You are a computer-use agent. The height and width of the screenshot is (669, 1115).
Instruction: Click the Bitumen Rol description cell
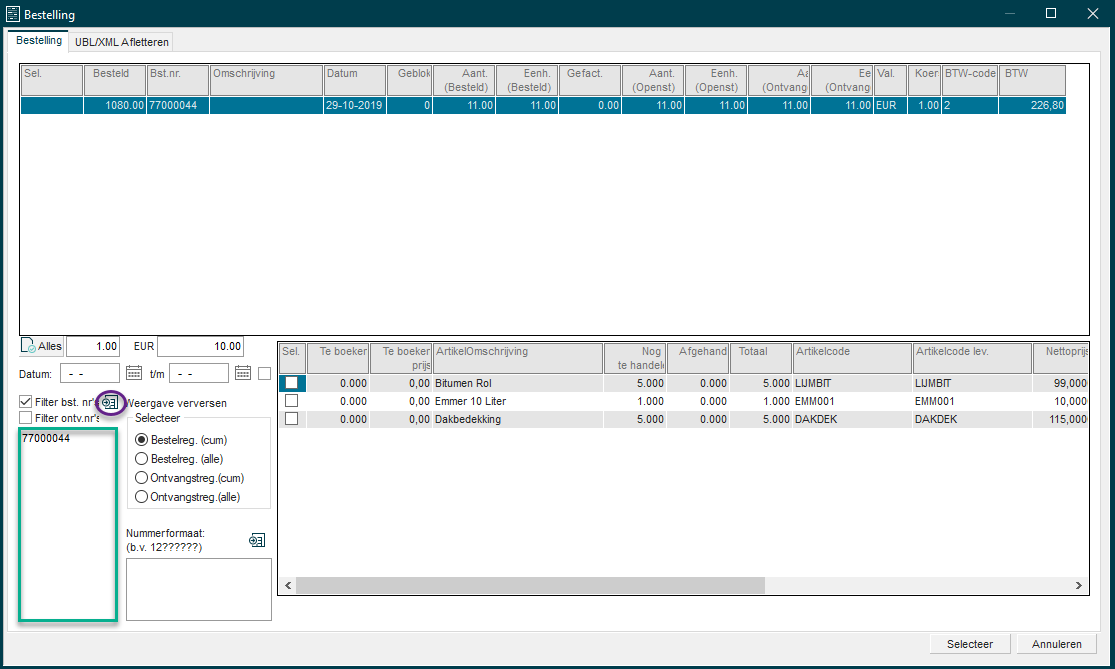[518, 383]
